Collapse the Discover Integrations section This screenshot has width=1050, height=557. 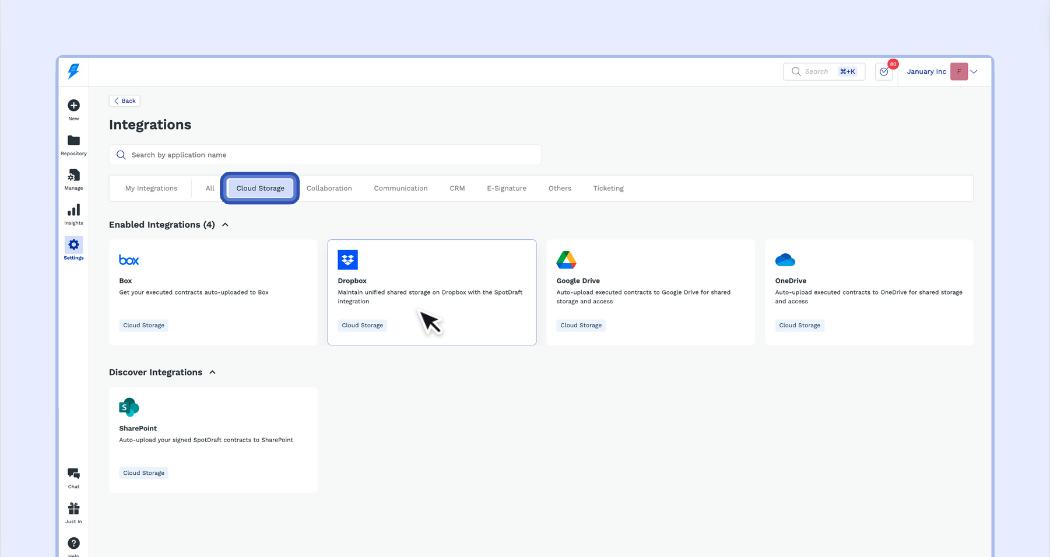coord(212,372)
